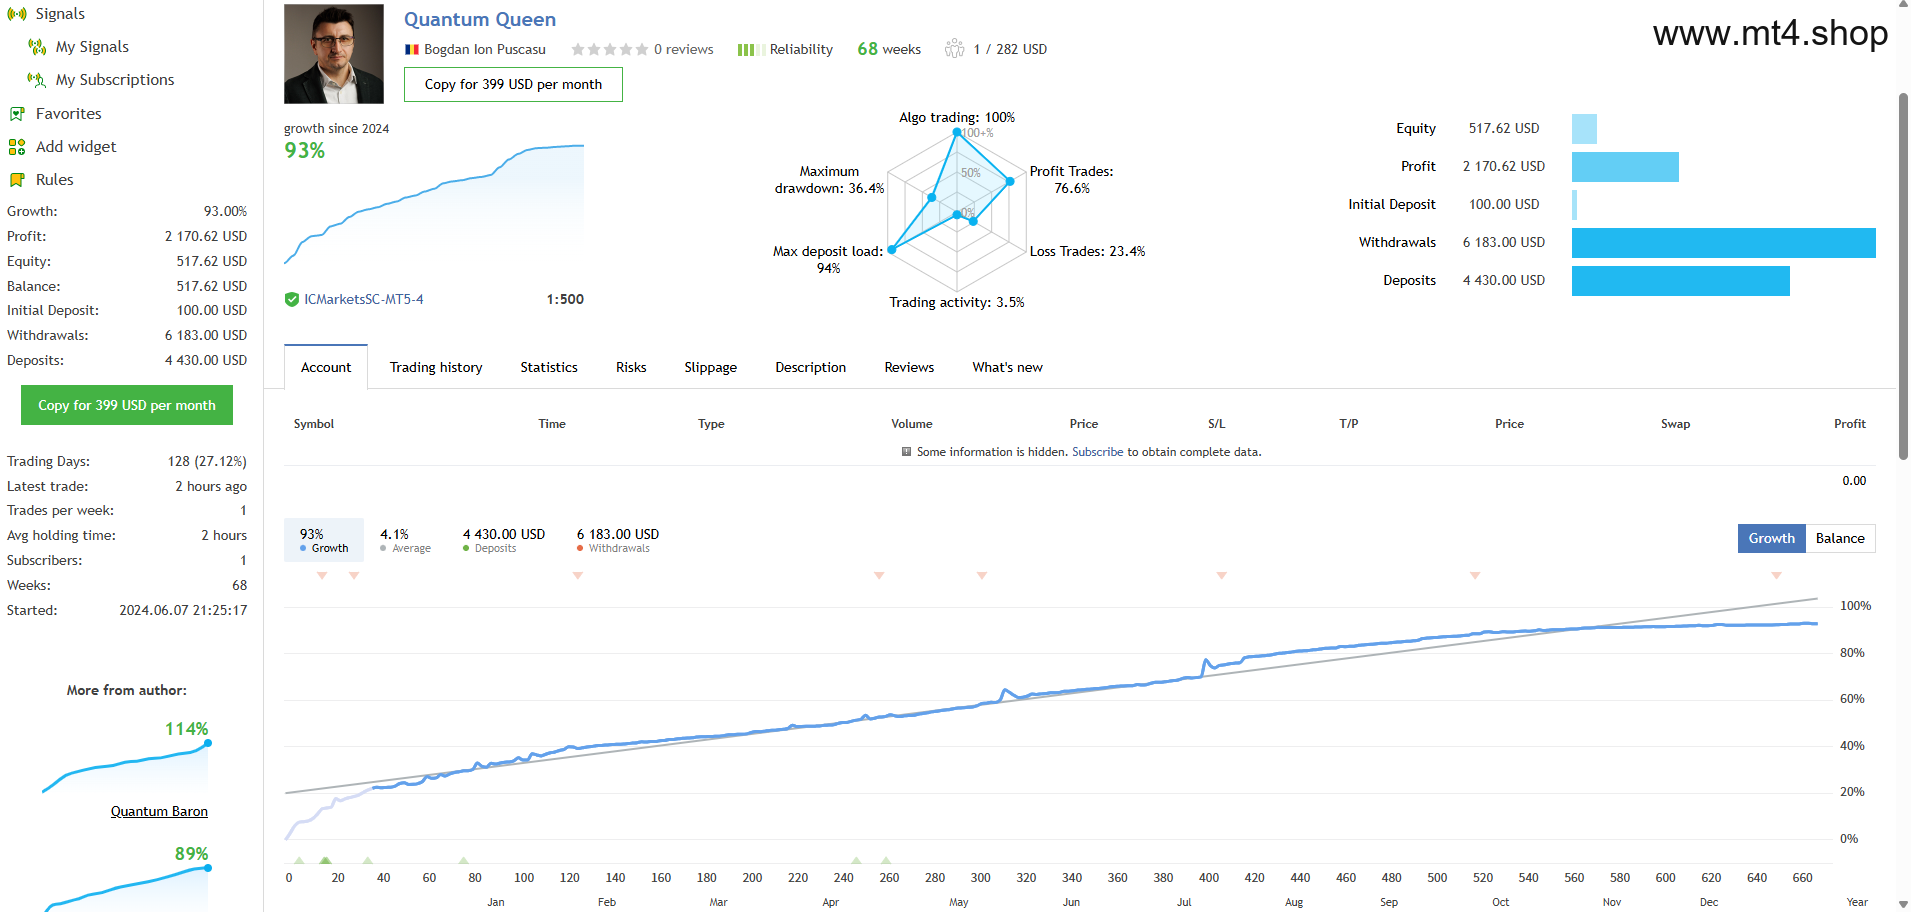The image size is (1911, 912).
Task: Click the Equity light-blue bar
Action: pyautogui.click(x=1584, y=129)
